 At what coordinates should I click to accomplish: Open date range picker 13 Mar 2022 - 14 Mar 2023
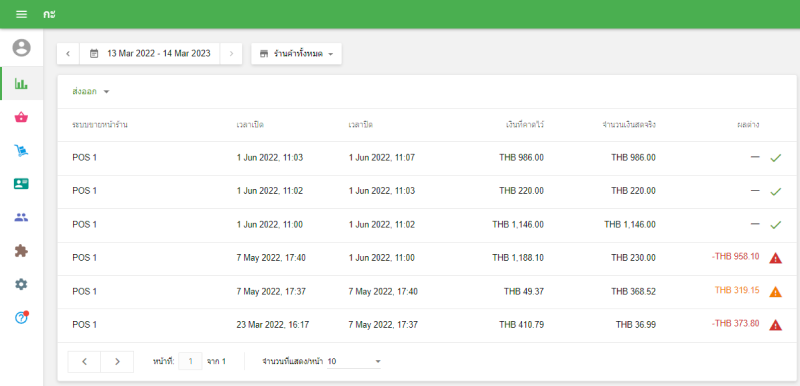pyautogui.click(x=150, y=54)
